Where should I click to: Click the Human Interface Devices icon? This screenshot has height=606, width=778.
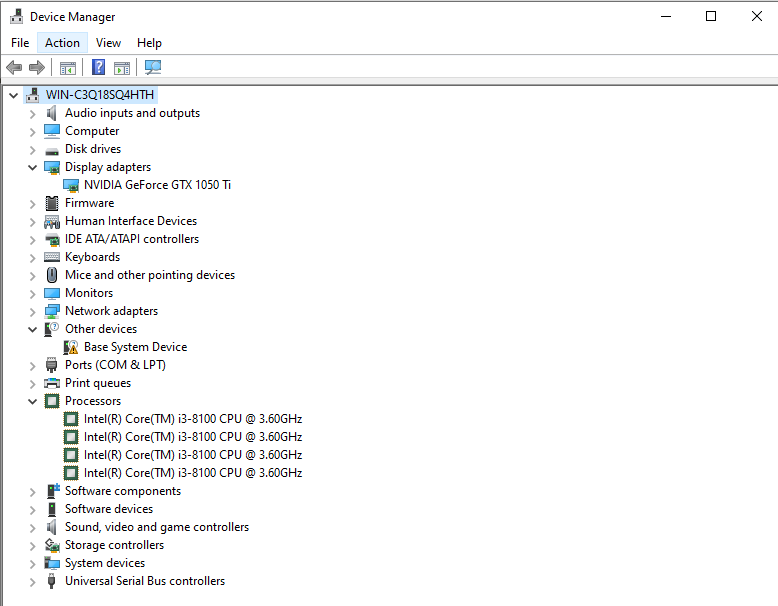pyautogui.click(x=52, y=221)
